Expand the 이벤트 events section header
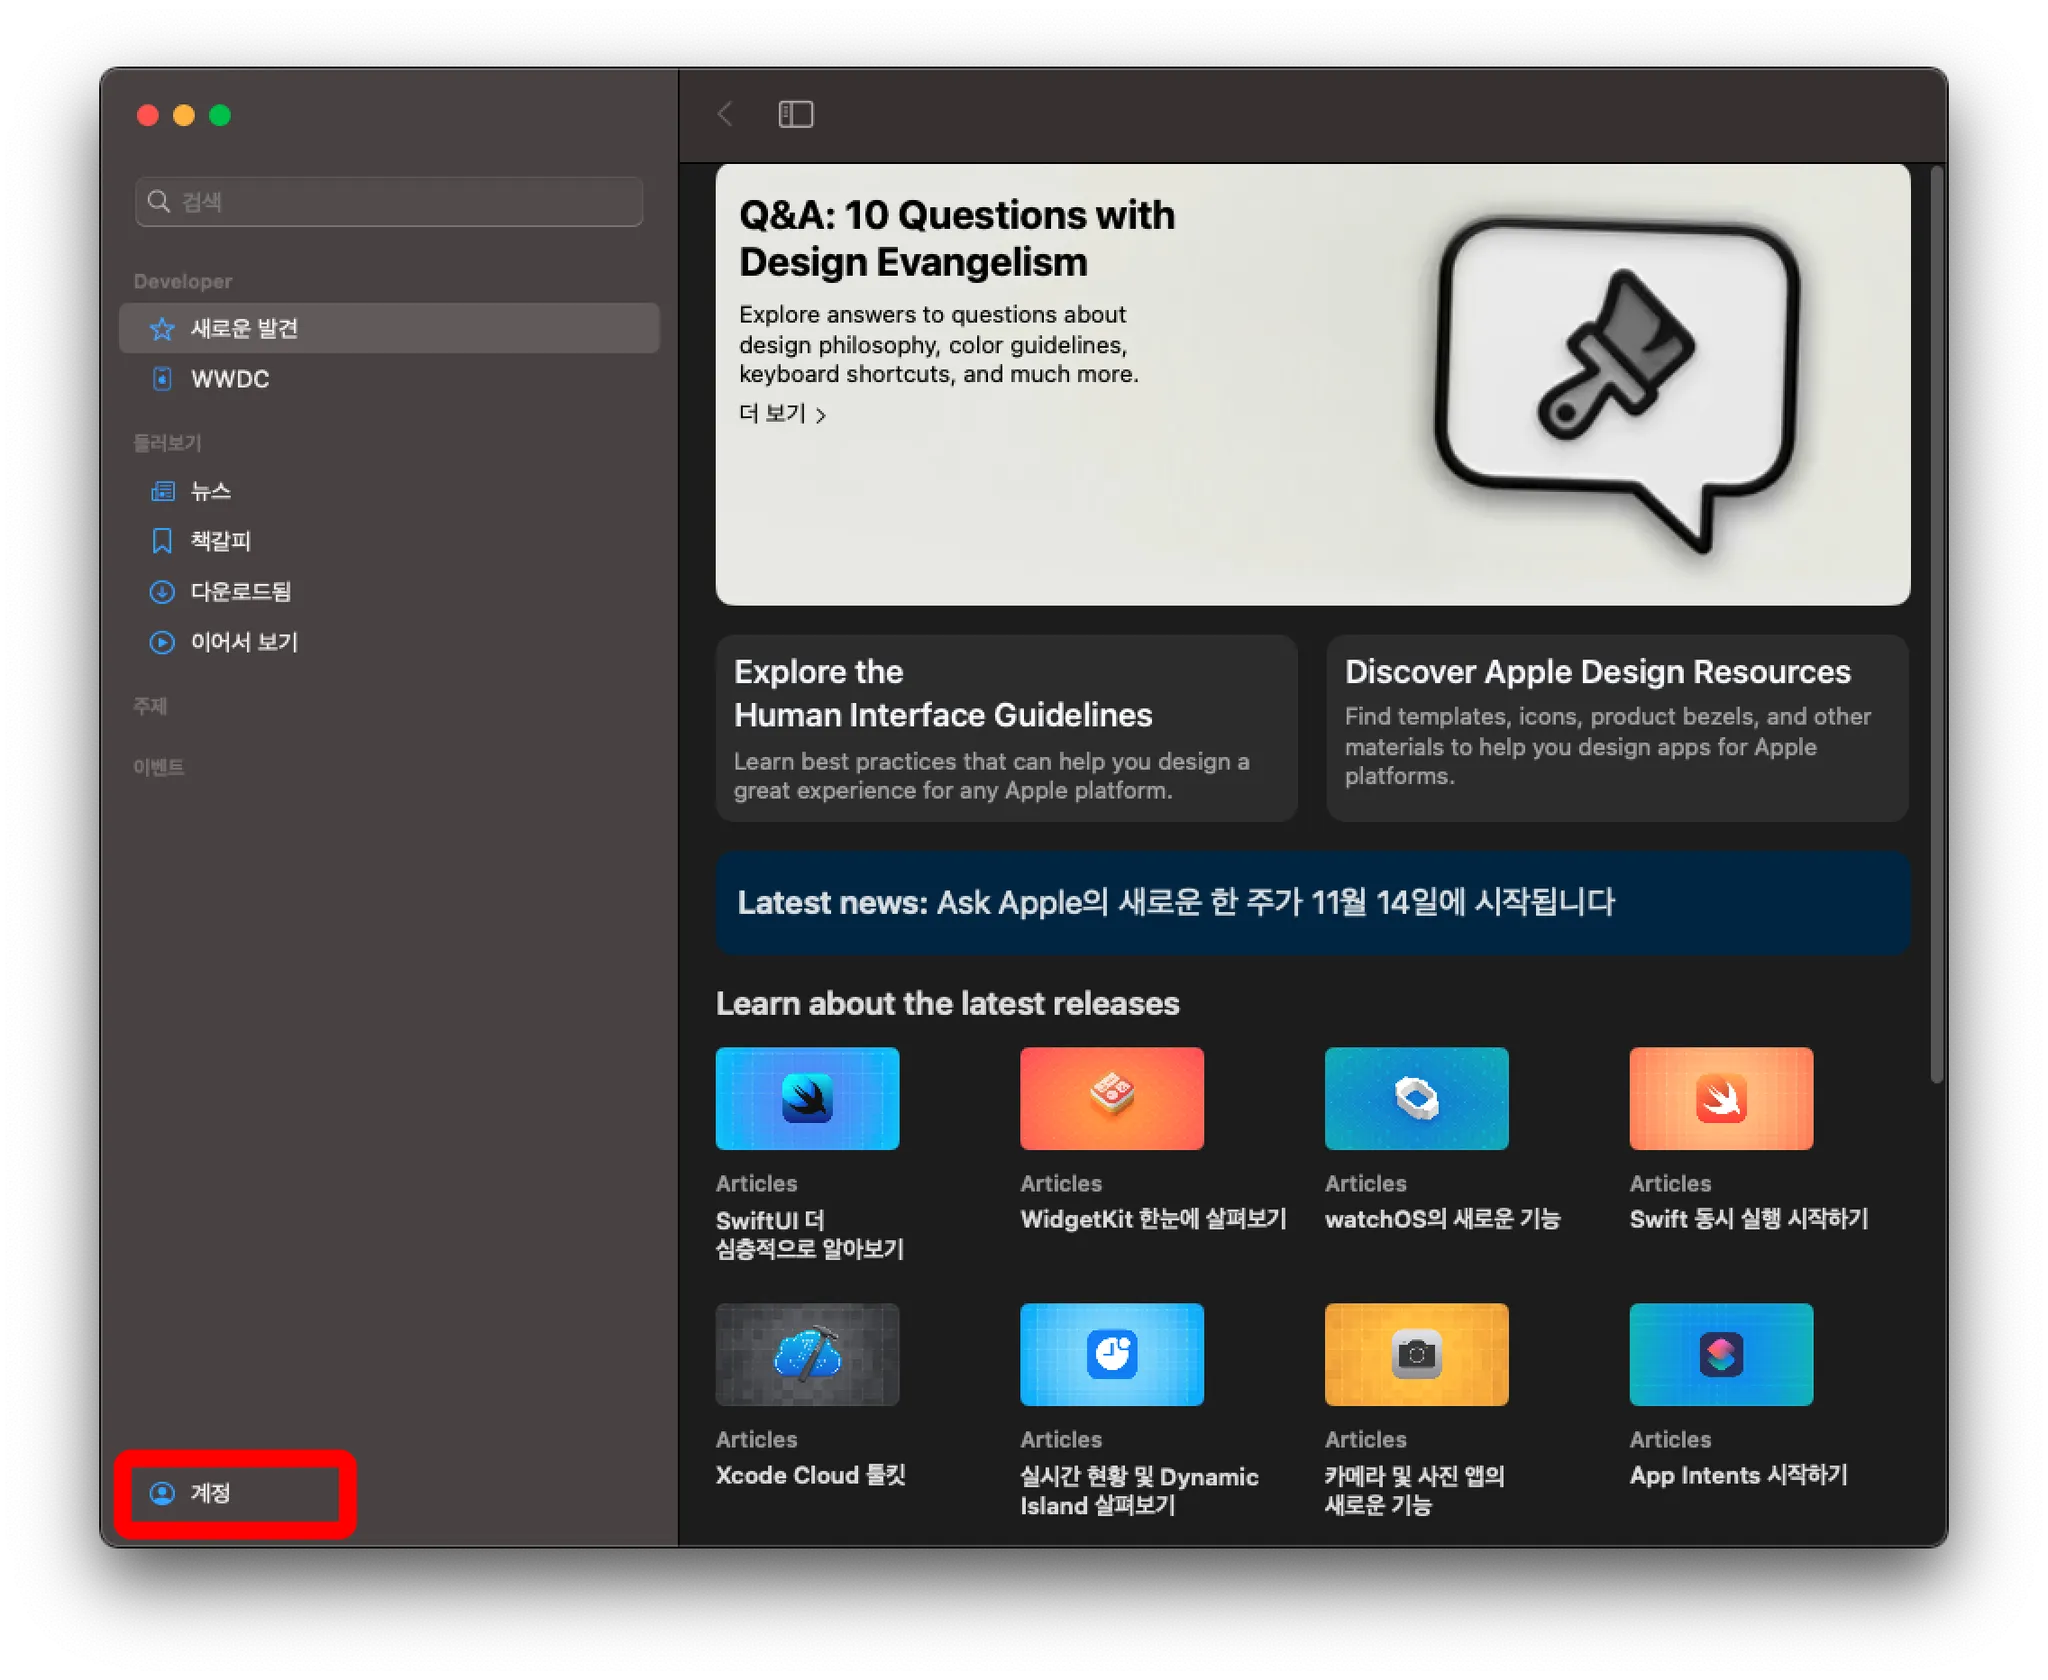The image size is (2048, 1680). click(x=159, y=767)
